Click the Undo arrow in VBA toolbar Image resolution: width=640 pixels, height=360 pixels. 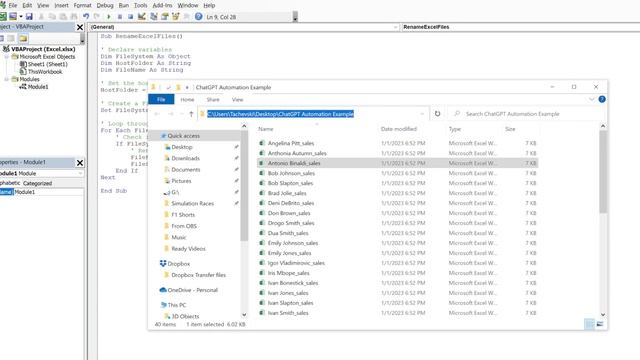coord(86,17)
